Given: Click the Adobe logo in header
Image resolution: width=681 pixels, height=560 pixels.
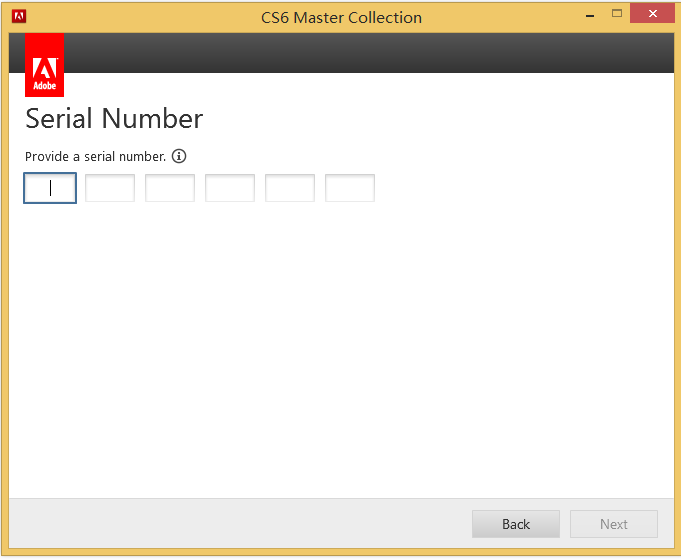Looking at the screenshot, I should coord(44,65).
